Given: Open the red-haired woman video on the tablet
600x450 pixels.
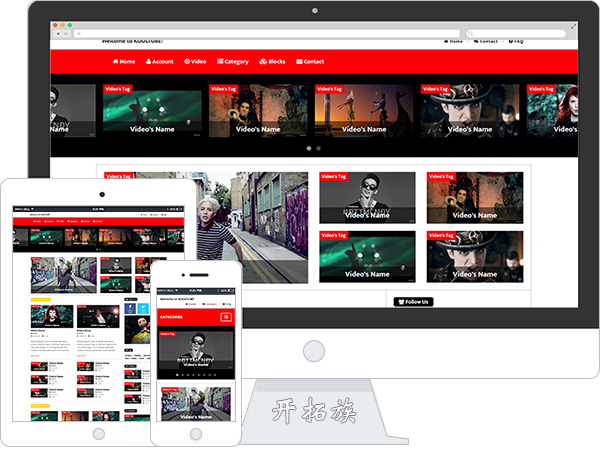Looking at the screenshot, I should [x=52, y=316].
